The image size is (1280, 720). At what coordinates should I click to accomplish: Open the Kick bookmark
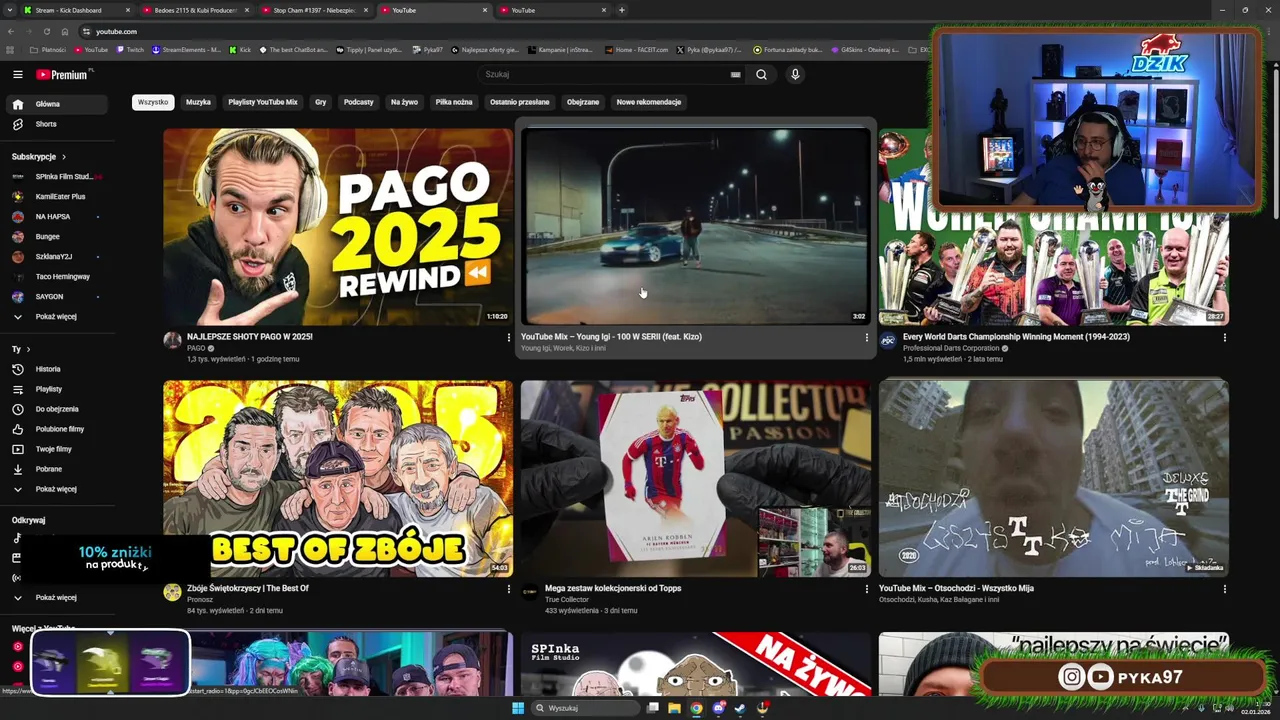(240, 49)
